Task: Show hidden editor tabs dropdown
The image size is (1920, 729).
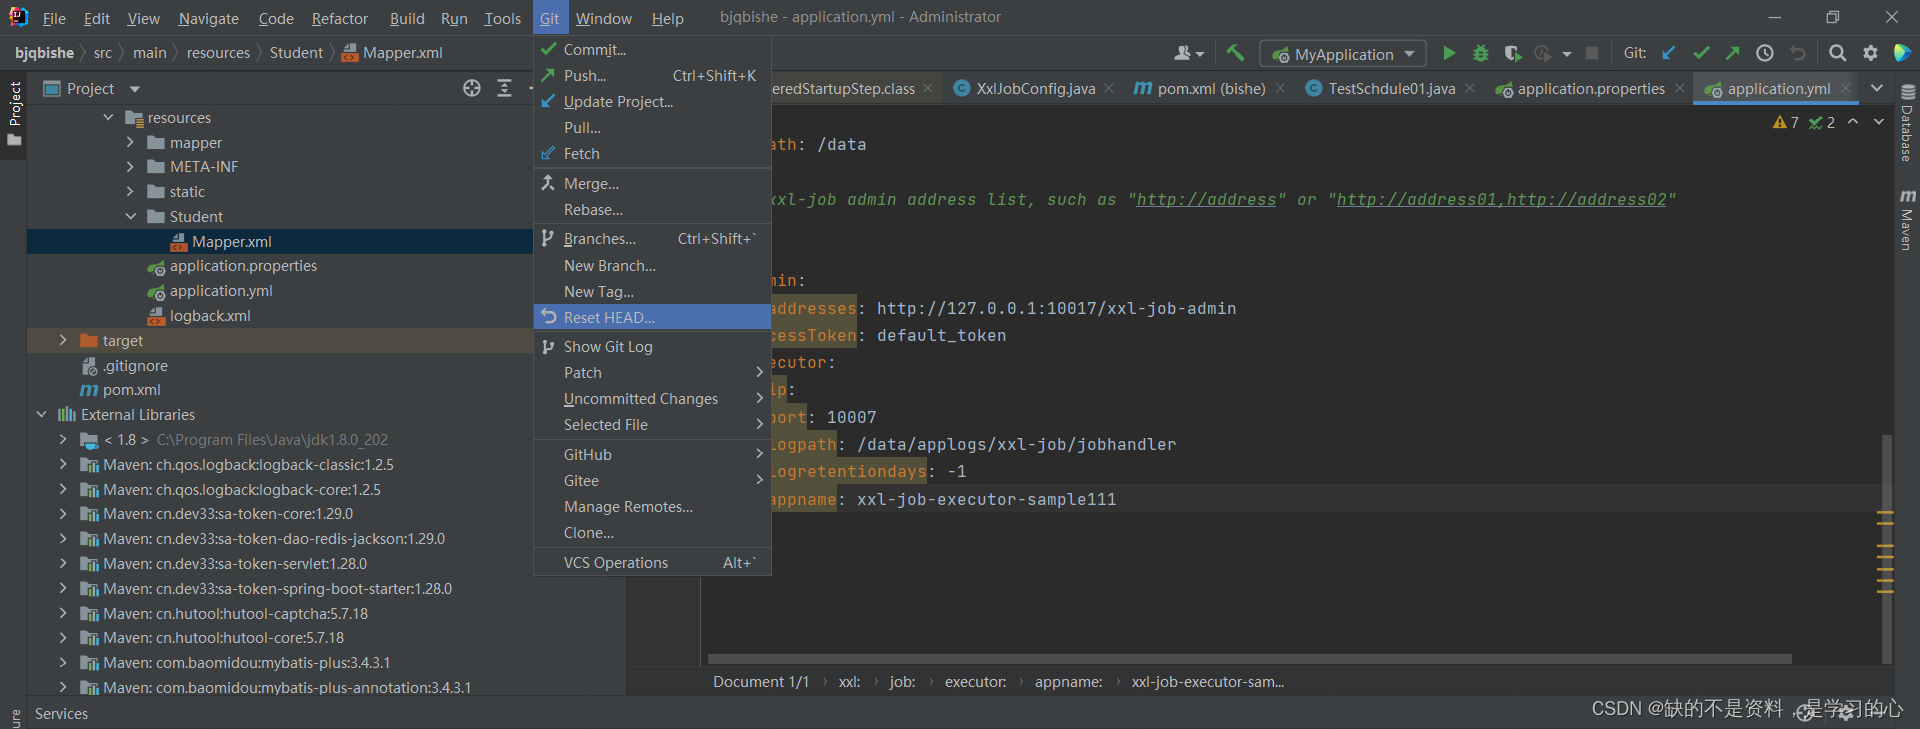Action: [1877, 88]
